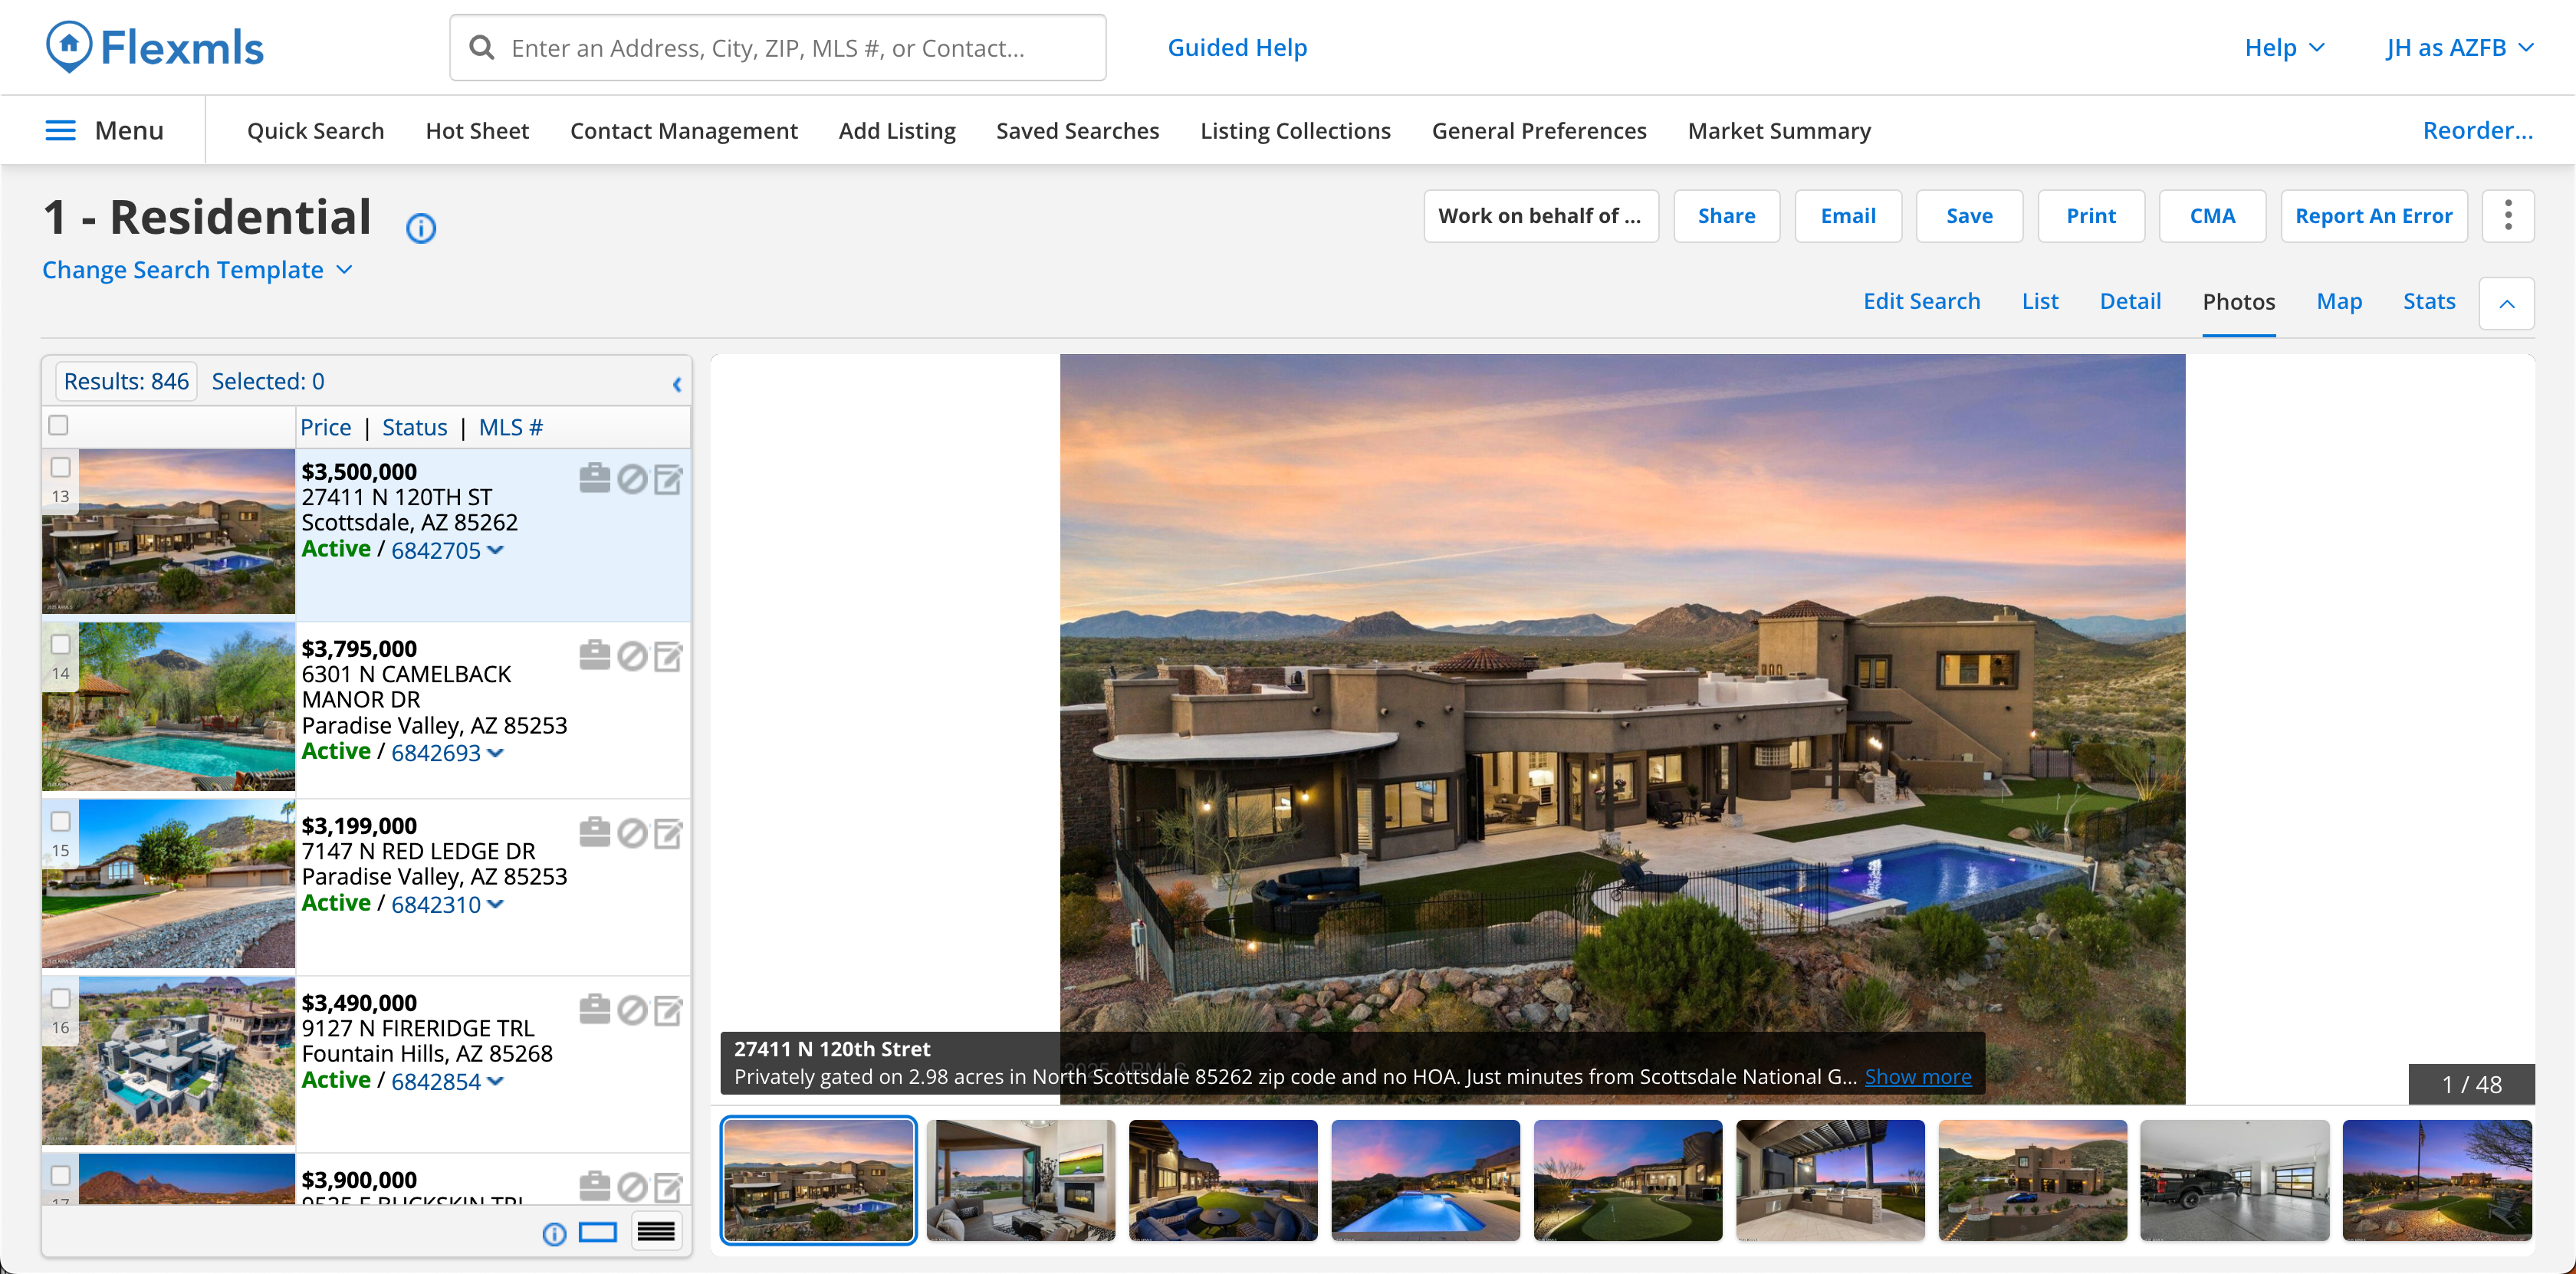This screenshot has height=1274, width=2576.
Task: Sort results by the Price link
Action: coord(325,427)
